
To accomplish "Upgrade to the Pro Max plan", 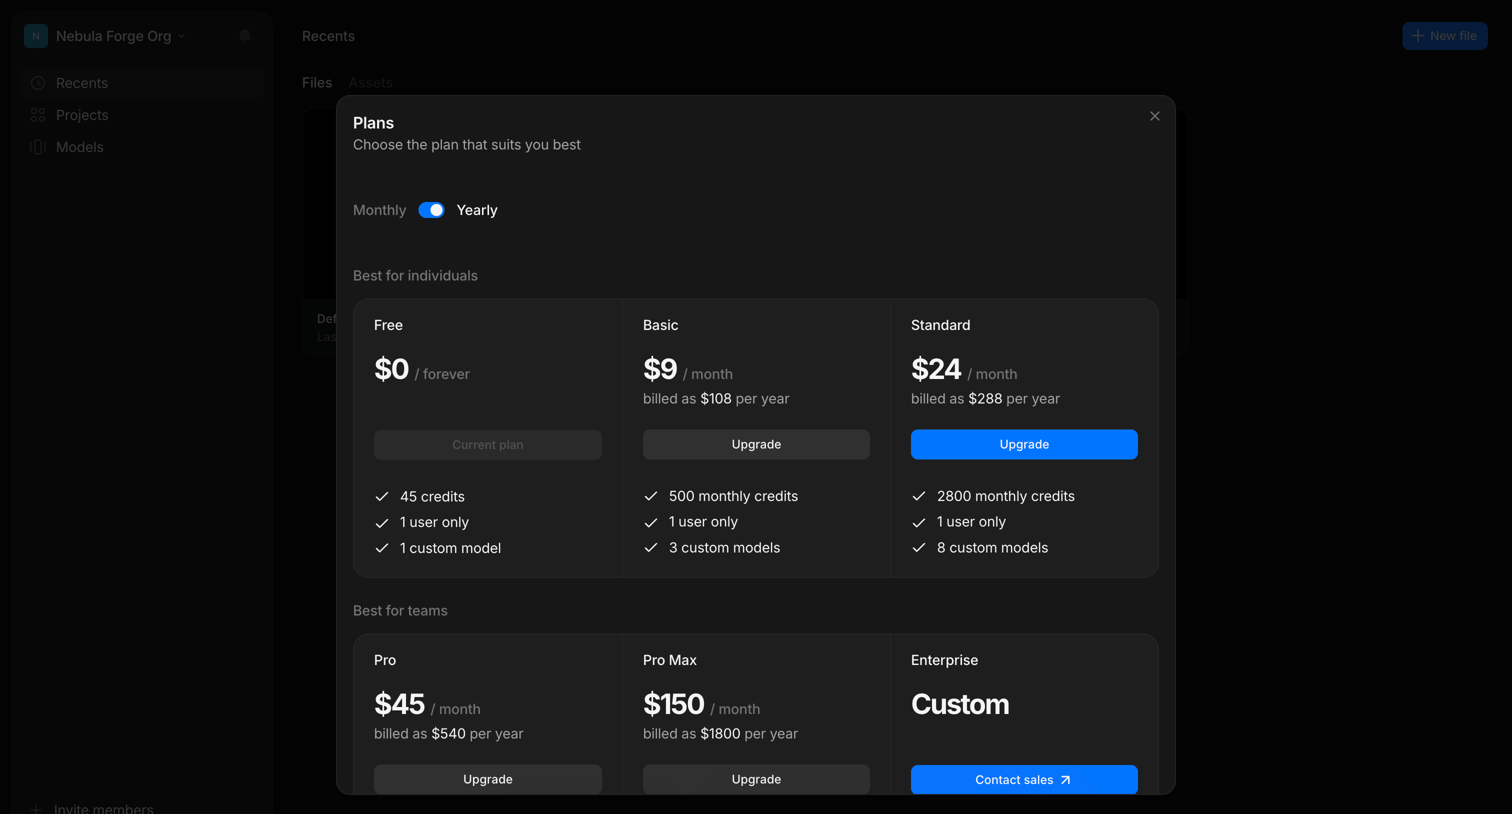I will pyautogui.click(x=756, y=779).
